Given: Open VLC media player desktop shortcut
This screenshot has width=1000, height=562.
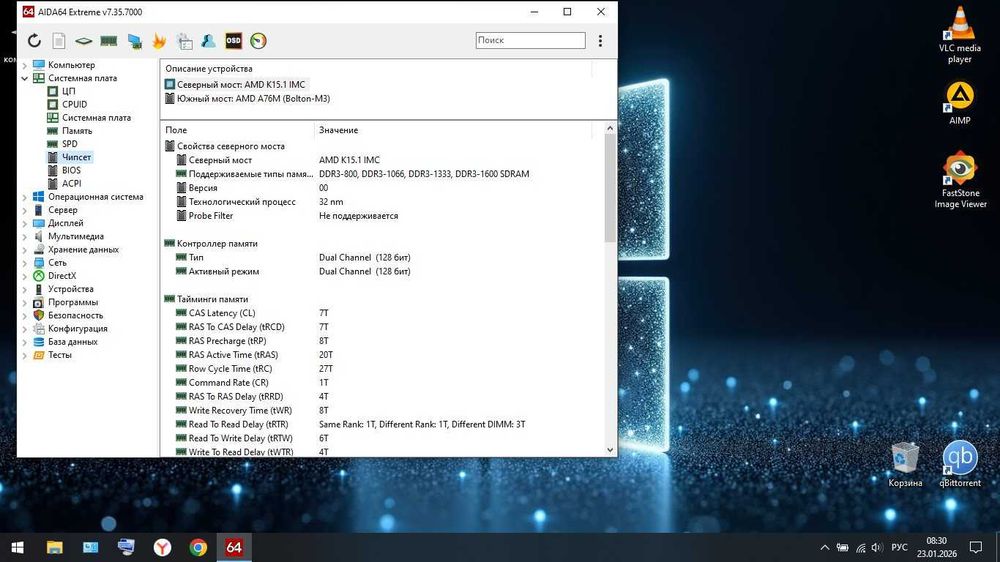Looking at the screenshot, I should (x=959, y=34).
